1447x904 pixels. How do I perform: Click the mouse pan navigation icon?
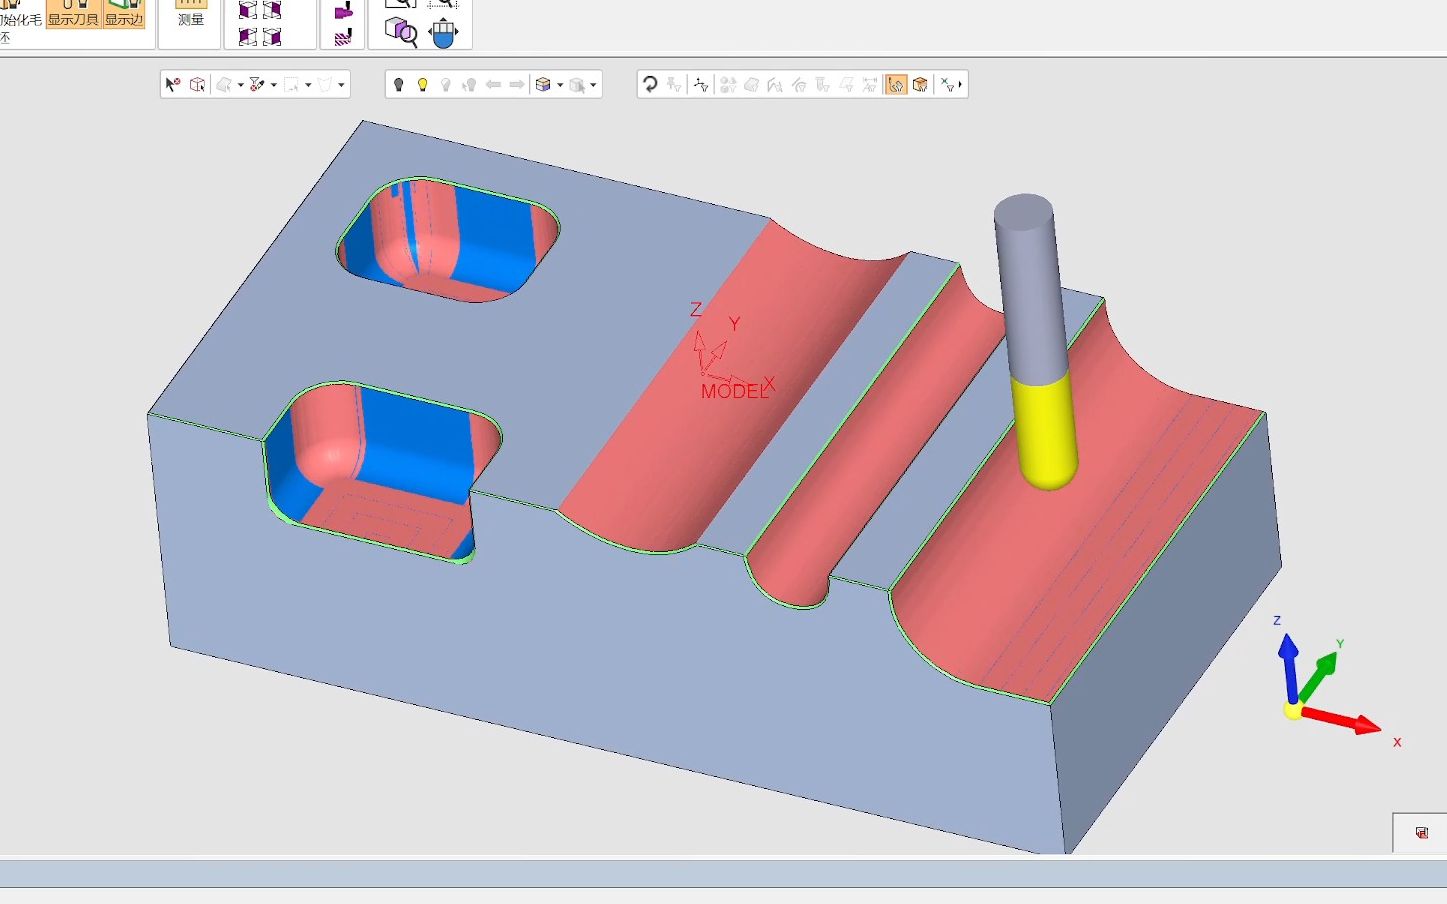point(443,33)
